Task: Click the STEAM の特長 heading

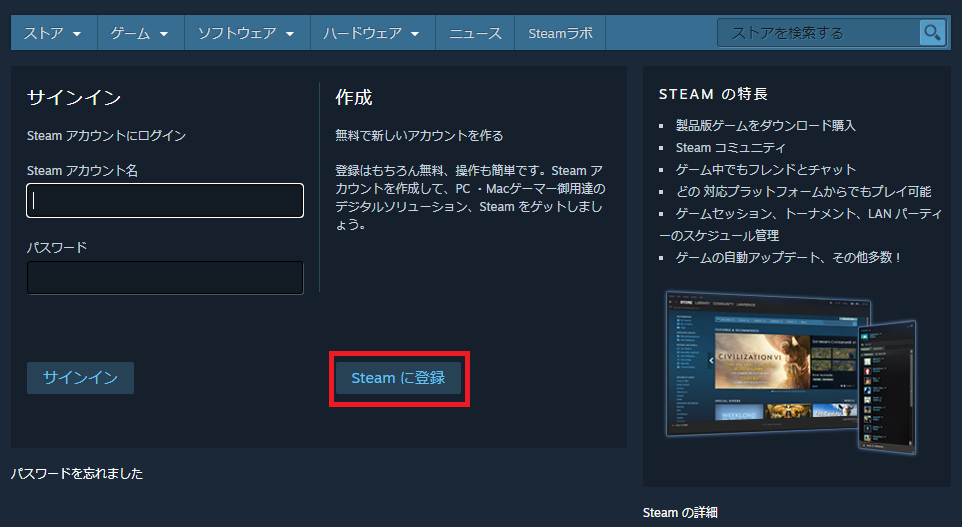Action: click(713, 94)
